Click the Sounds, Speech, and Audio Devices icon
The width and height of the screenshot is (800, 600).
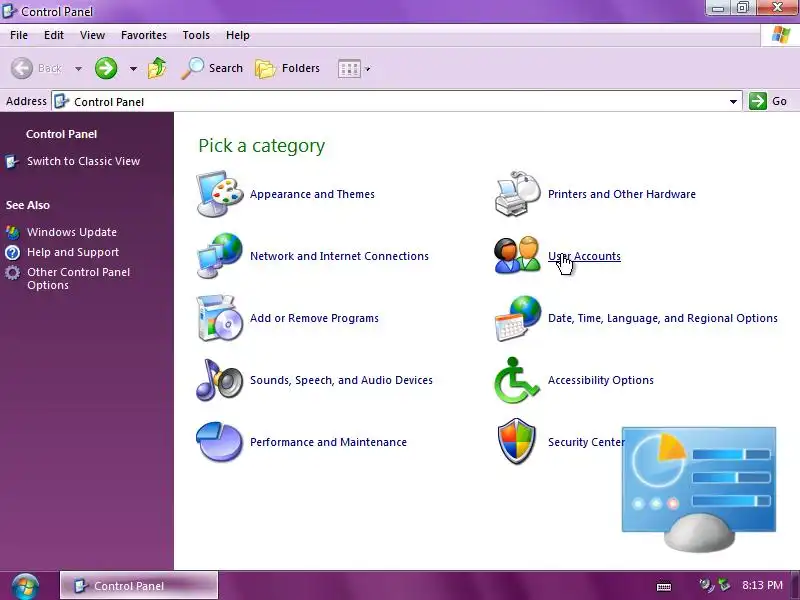point(219,380)
